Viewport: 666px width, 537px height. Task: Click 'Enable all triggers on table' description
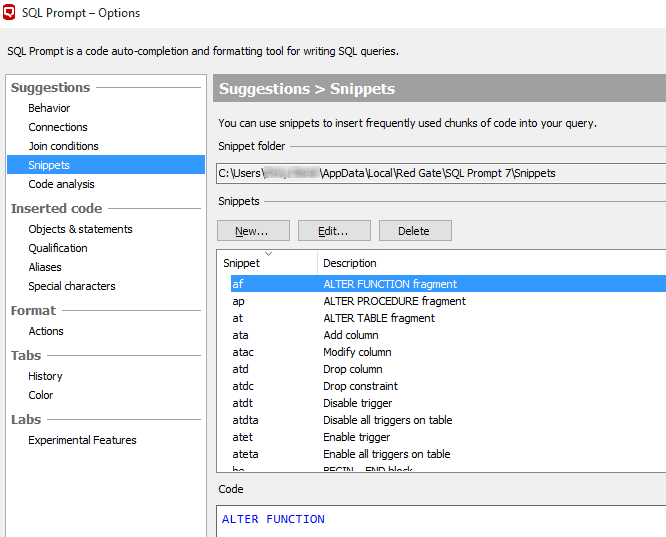[387, 454]
